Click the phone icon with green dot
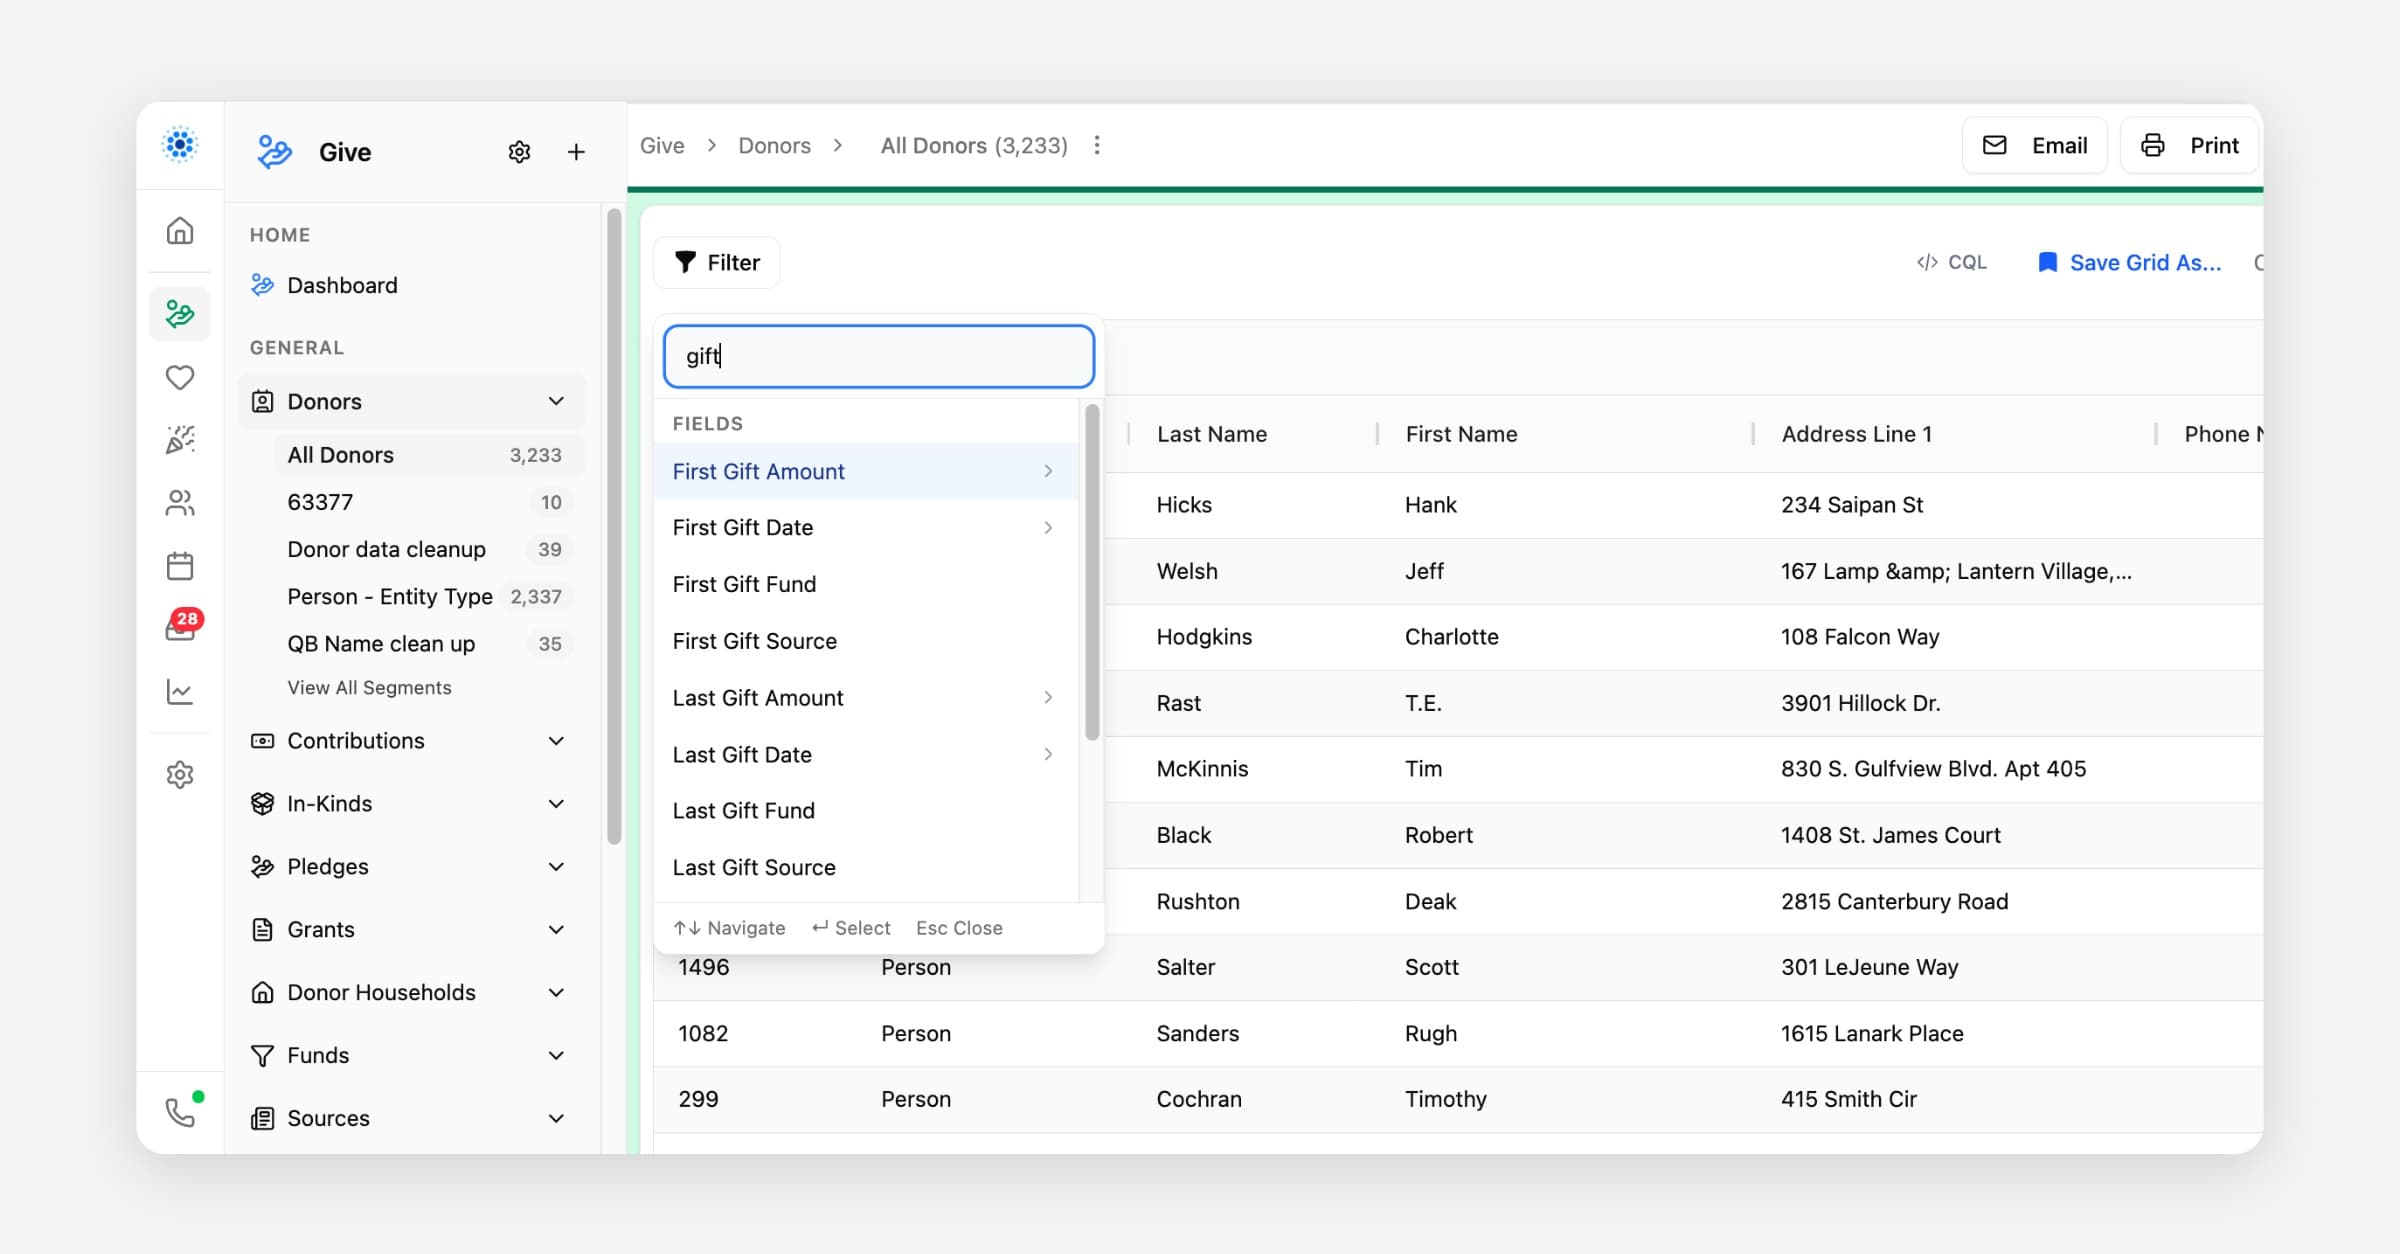The image size is (2400, 1254). (181, 1111)
